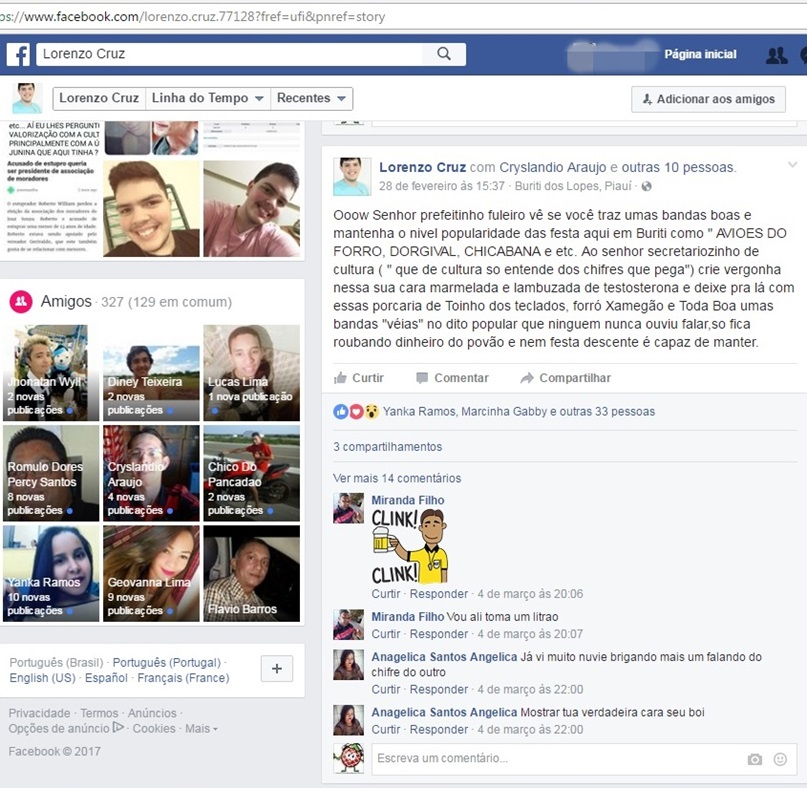
Task: Click the camera icon in comment box
Action: pos(755,759)
